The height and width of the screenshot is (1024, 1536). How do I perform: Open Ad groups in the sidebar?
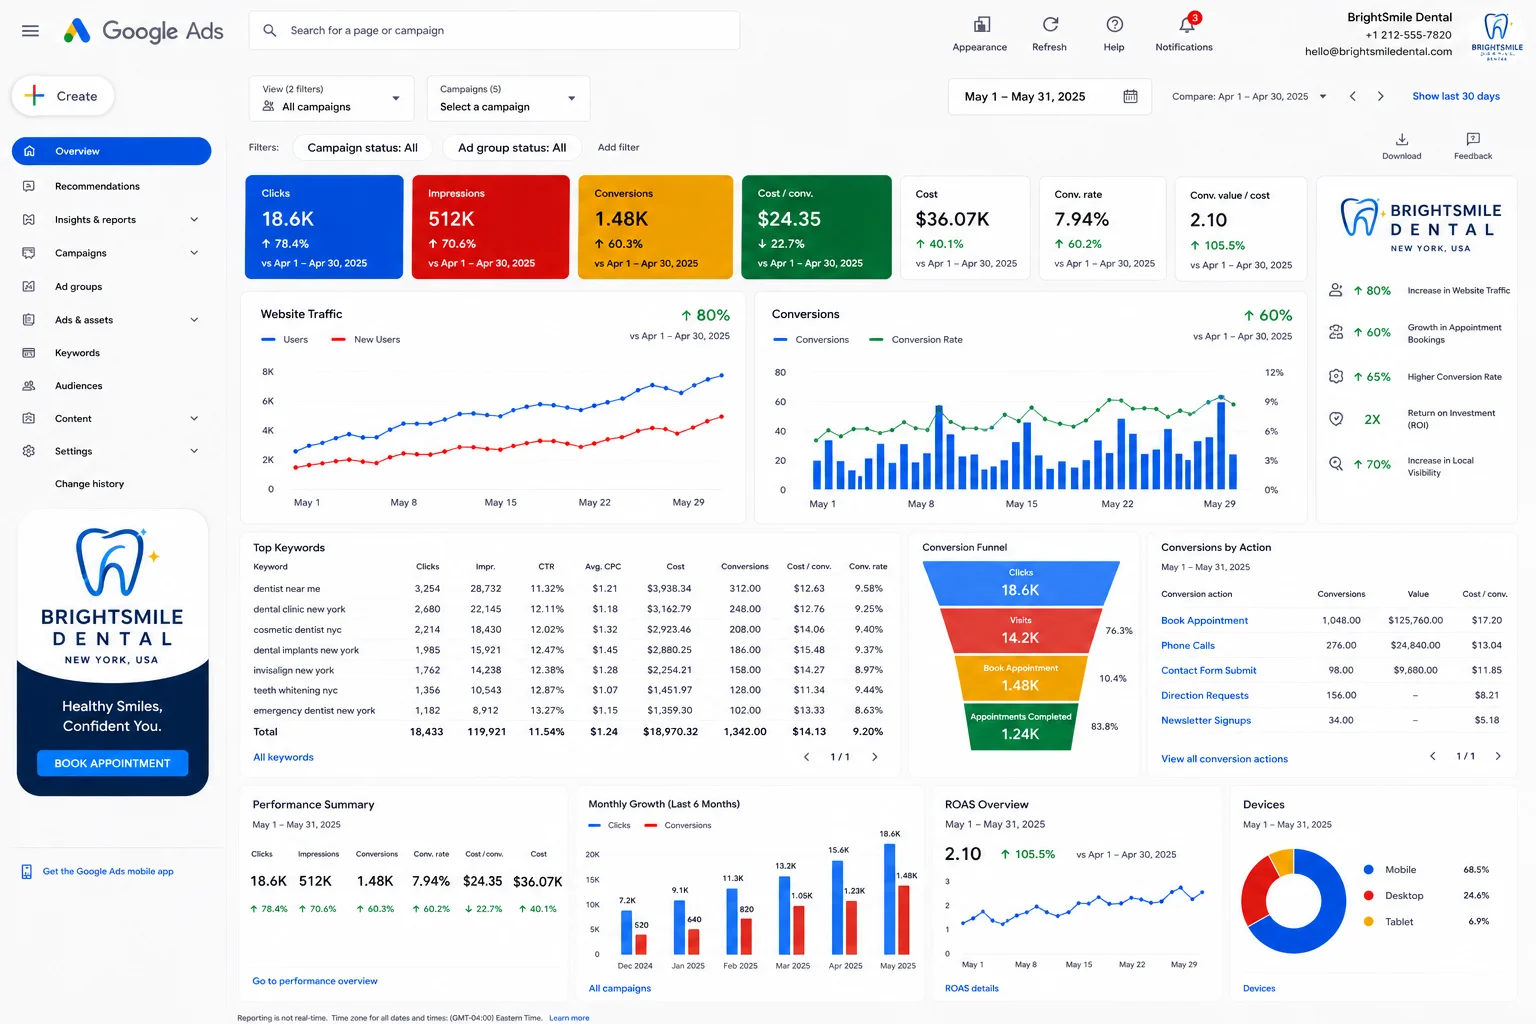pyautogui.click(x=78, y=286)
